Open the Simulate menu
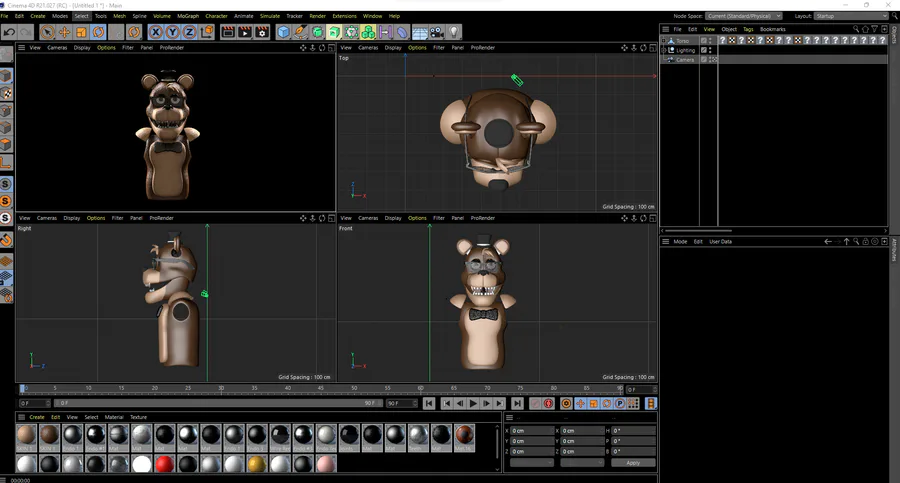Viewport: 900px width, 483px height. coord(270,16)
